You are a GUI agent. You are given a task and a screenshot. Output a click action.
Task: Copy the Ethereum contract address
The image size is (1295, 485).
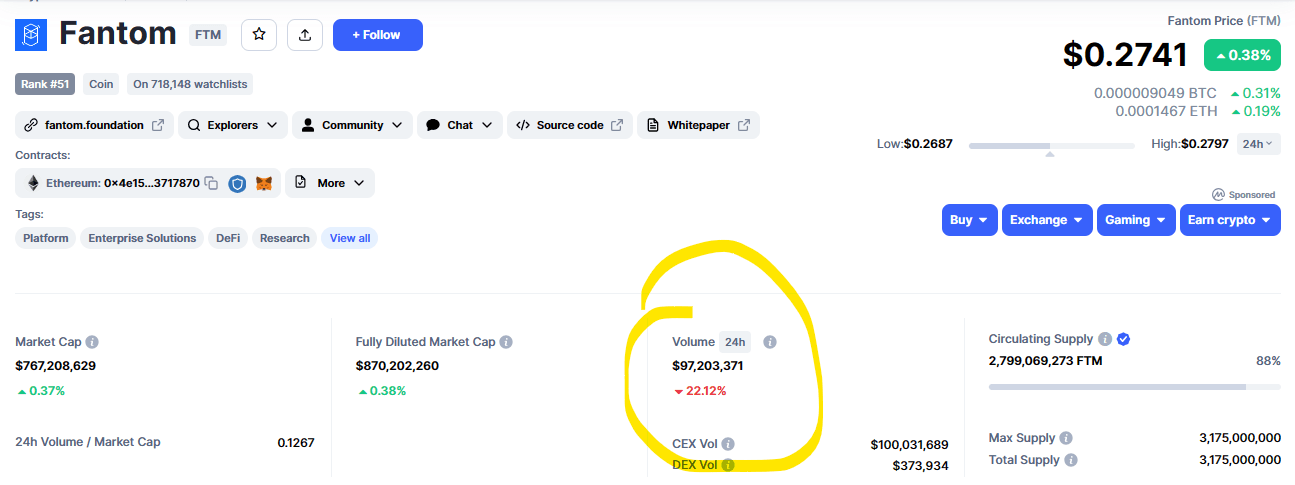pos(211,183)
